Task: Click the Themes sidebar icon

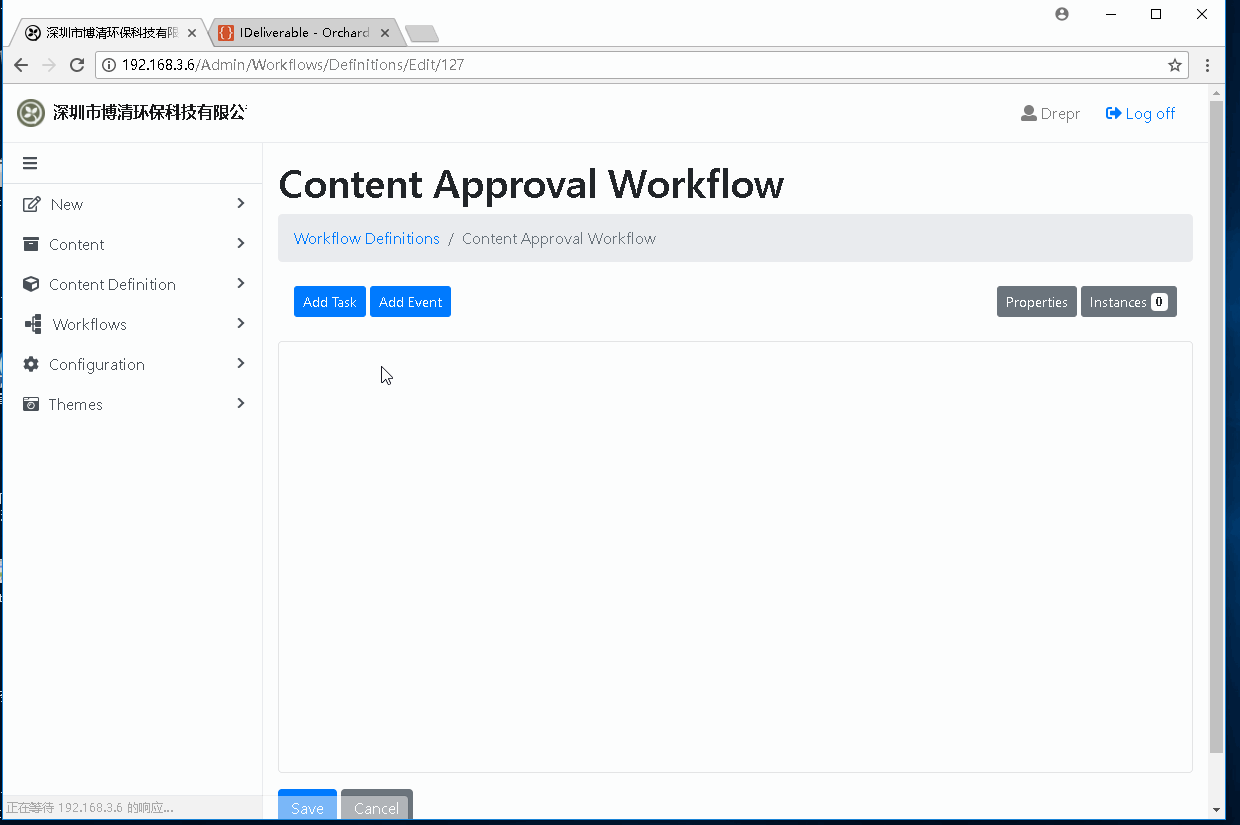Action: click(x=31, y=404)
